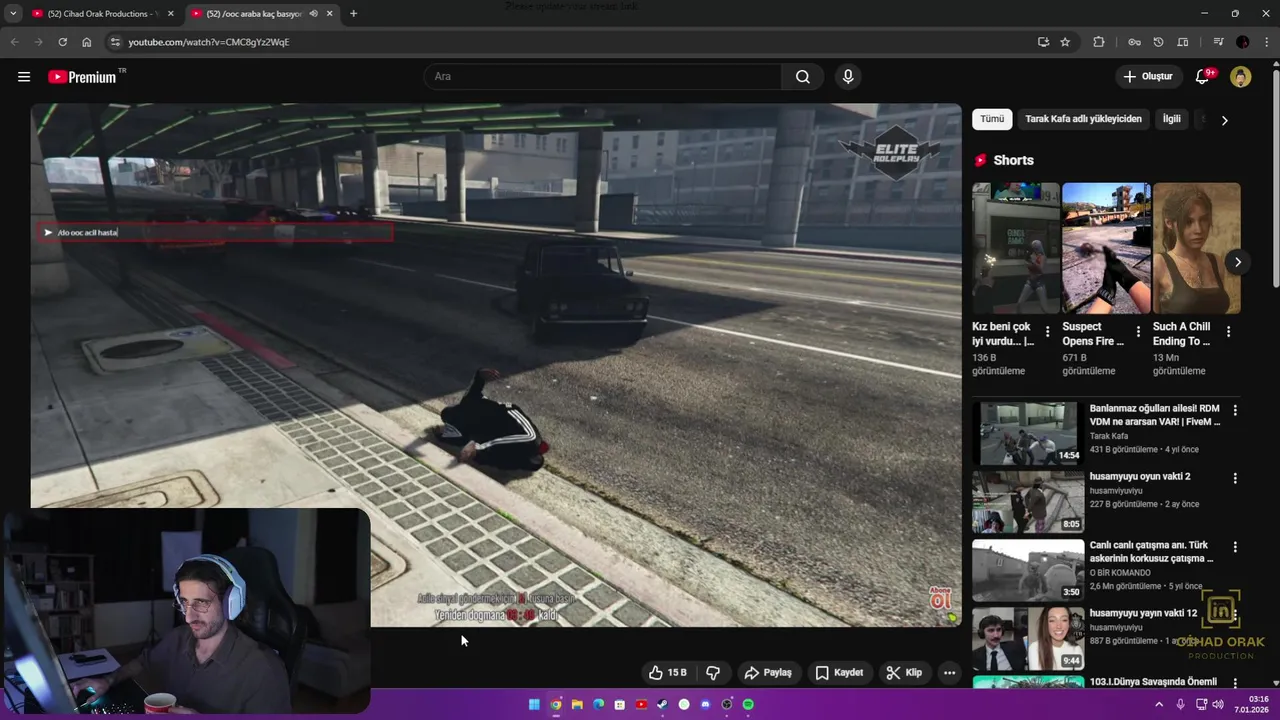View site information icon in address bar

[115, 42]
